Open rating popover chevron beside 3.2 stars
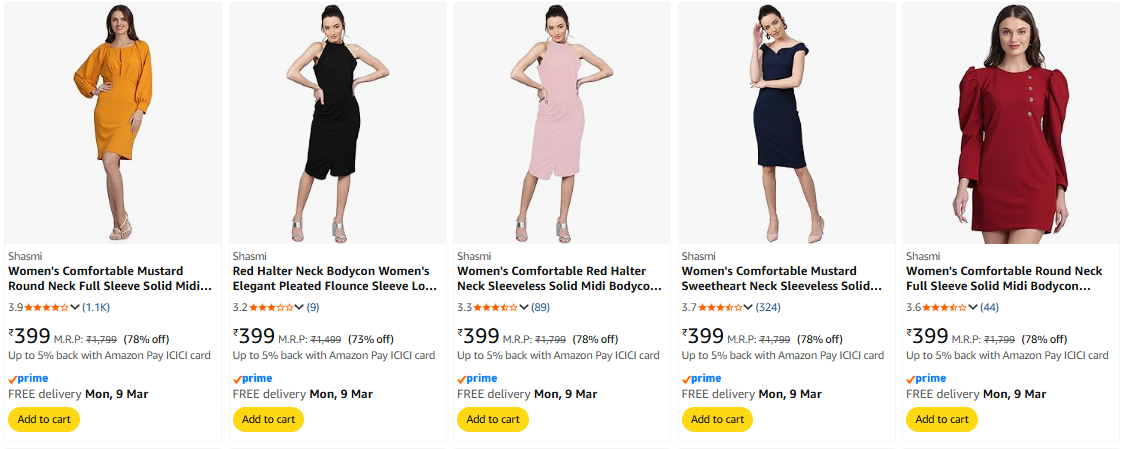Image resolution: width=1121 pixels, height=449 pixels. 300,307
